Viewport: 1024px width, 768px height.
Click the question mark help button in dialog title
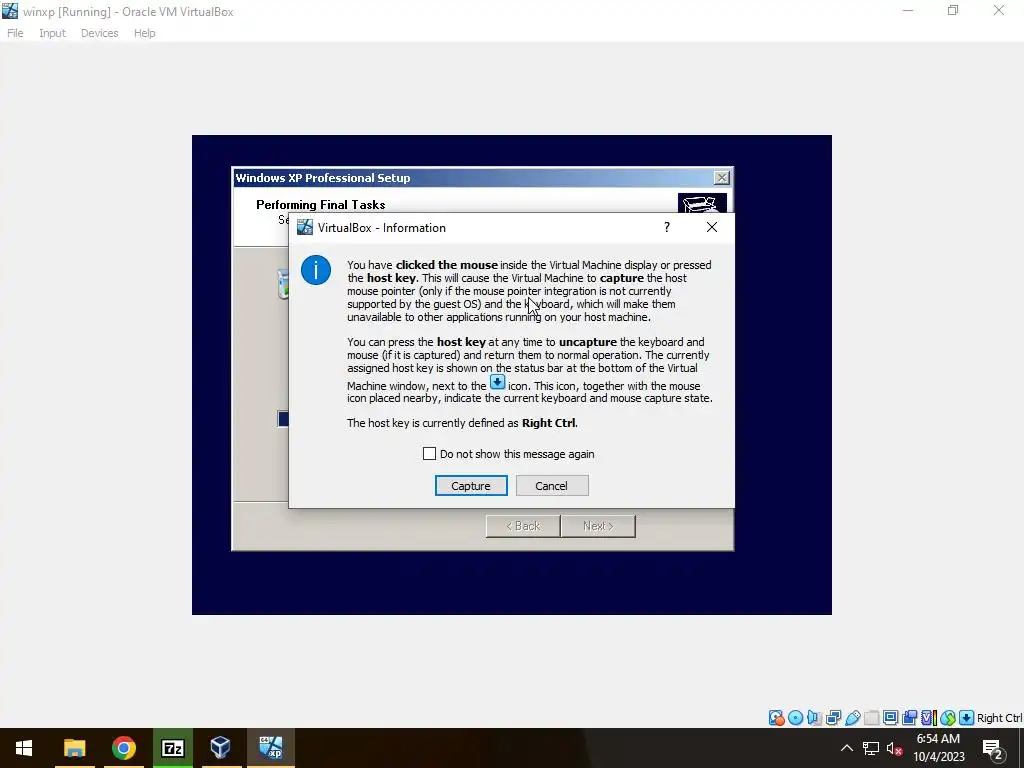(667, 227)
